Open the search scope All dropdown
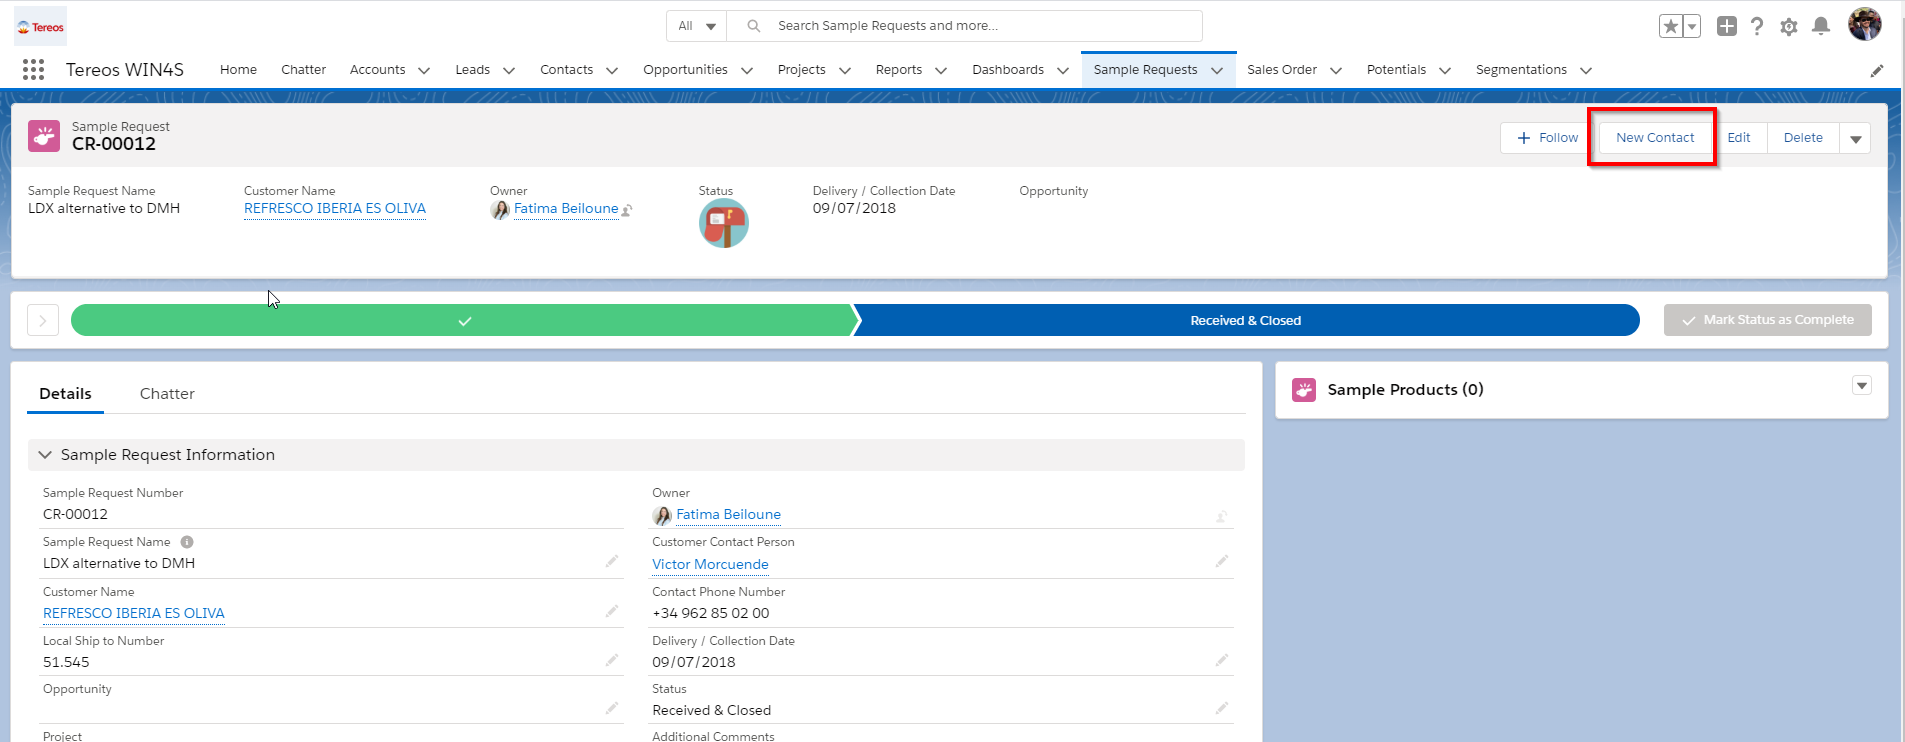 [696, 26]
